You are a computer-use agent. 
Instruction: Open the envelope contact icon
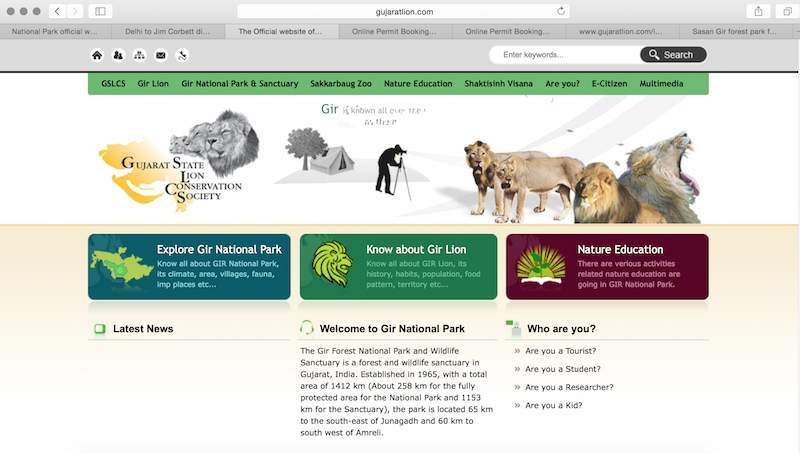[161, 55]
